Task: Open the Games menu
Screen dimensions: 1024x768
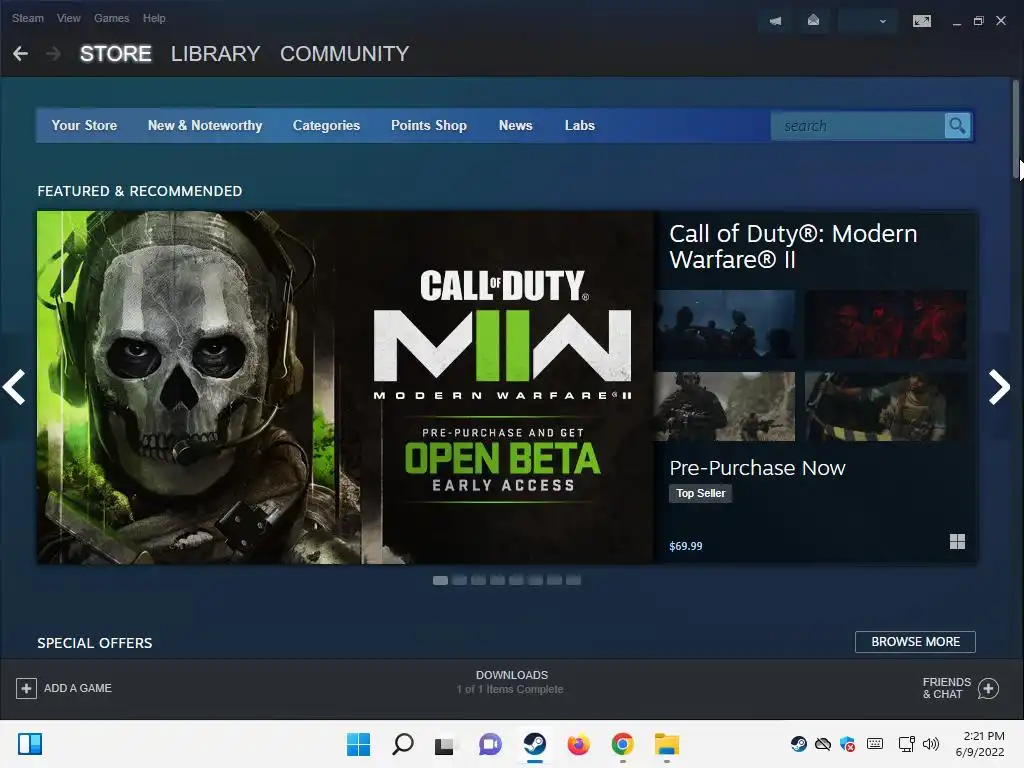Action: coord(111,18)
